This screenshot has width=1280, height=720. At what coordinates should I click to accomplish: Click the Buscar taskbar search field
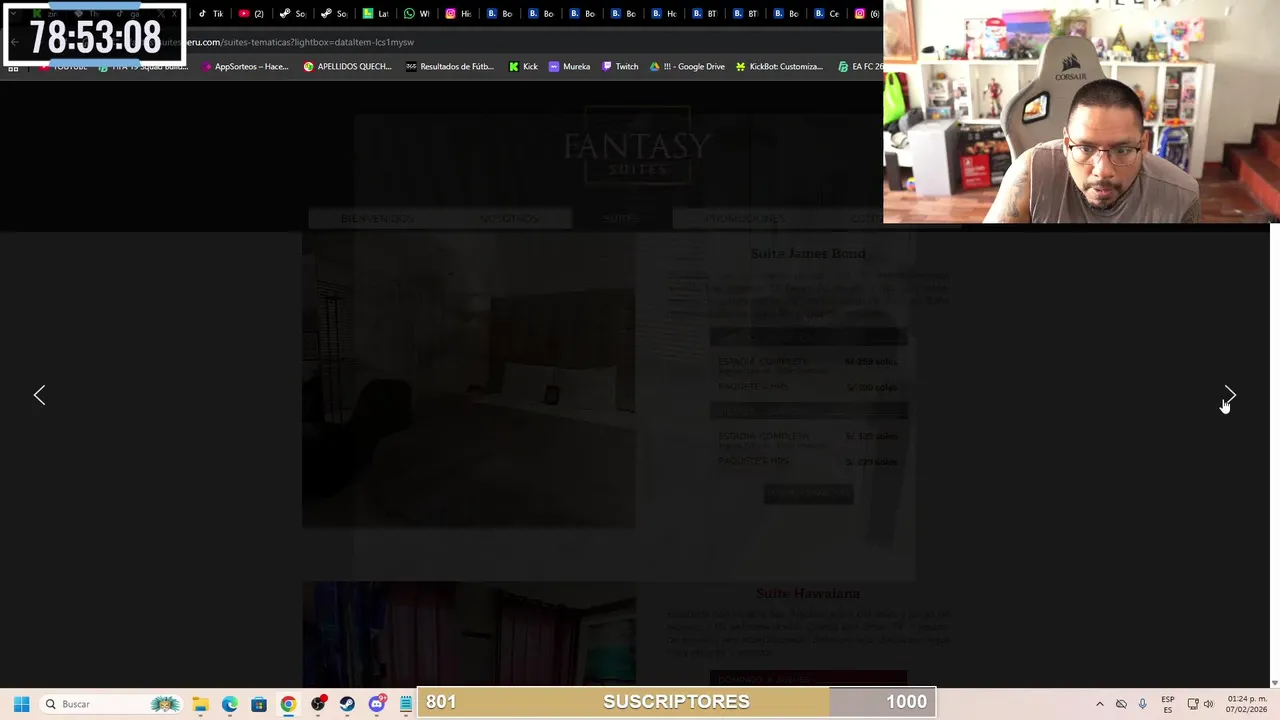tap(111, 704)
